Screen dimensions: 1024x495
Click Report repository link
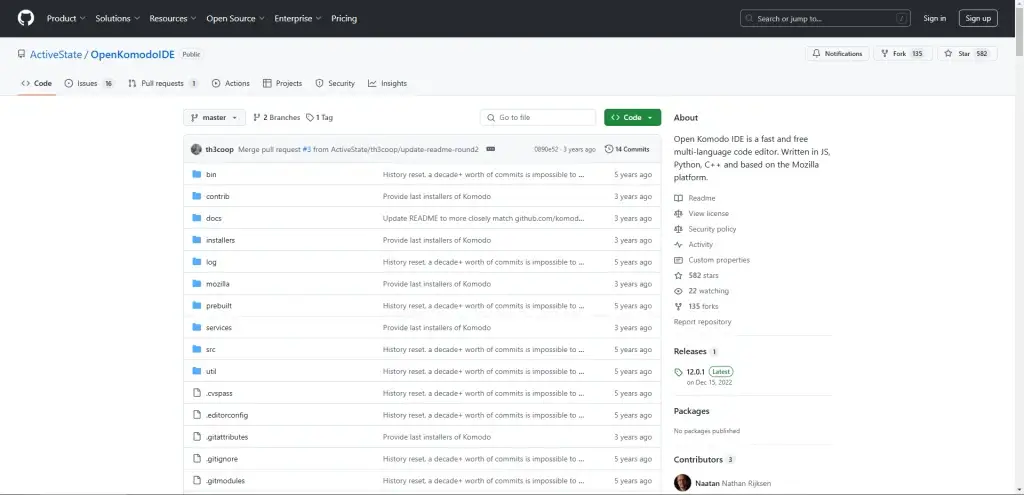tap(703, 322)
